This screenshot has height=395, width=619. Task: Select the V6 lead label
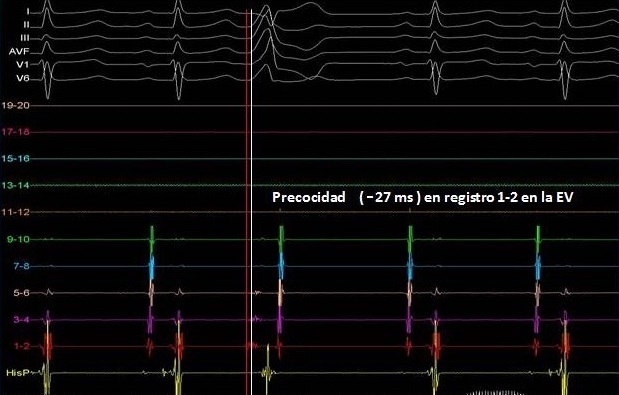point(23,78)
